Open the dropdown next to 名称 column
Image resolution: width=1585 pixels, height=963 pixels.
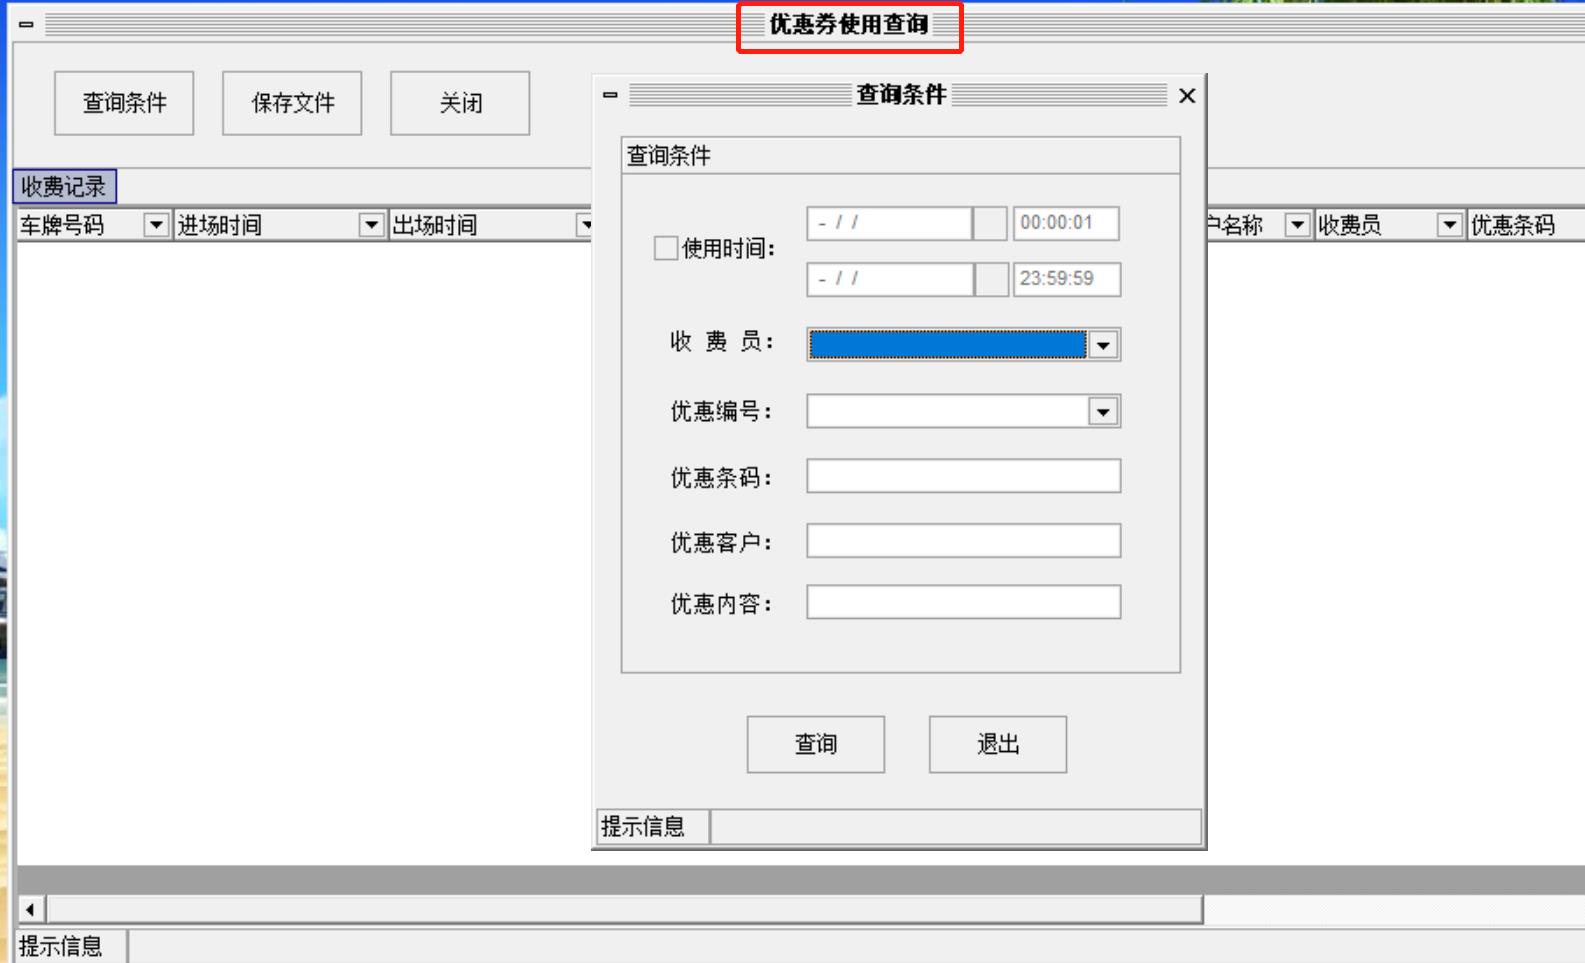point(1297,225)
